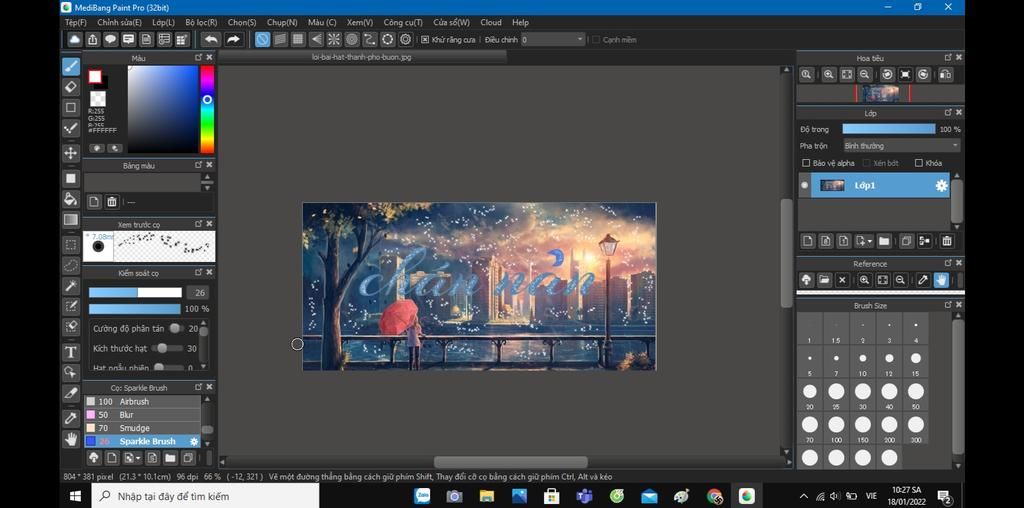Screen dimensions: 1024x508
Task: Toggle the Xén bớt clipping checkbox
Action: [867, 163]
